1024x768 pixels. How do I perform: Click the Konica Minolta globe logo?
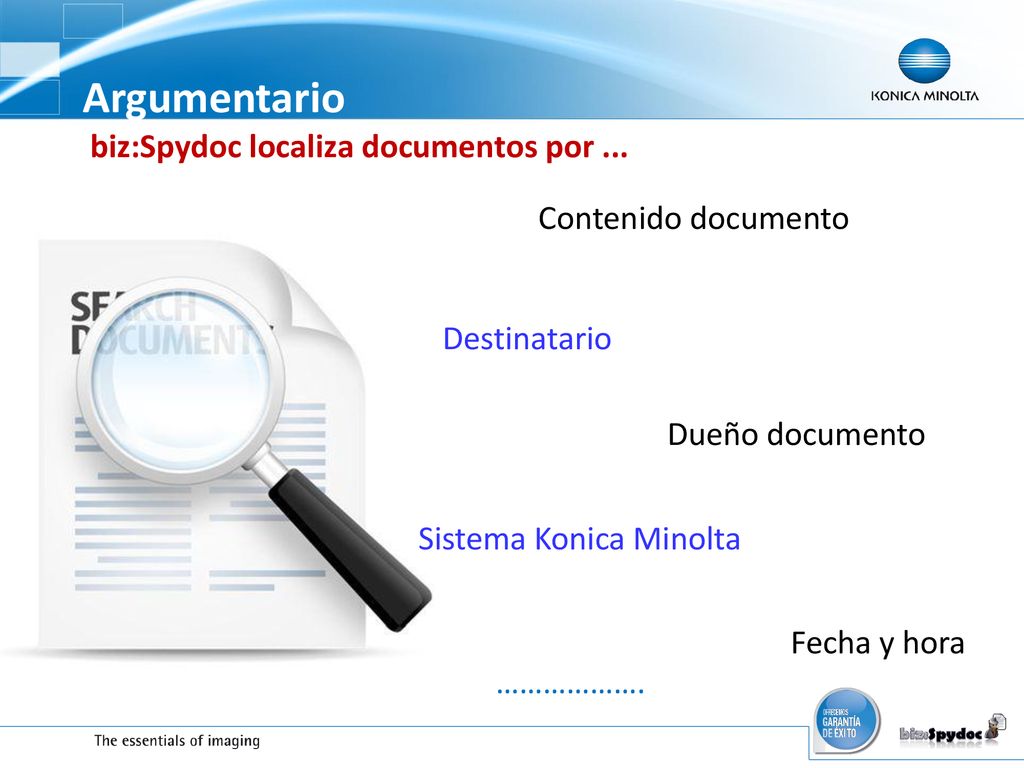[924, 61]
